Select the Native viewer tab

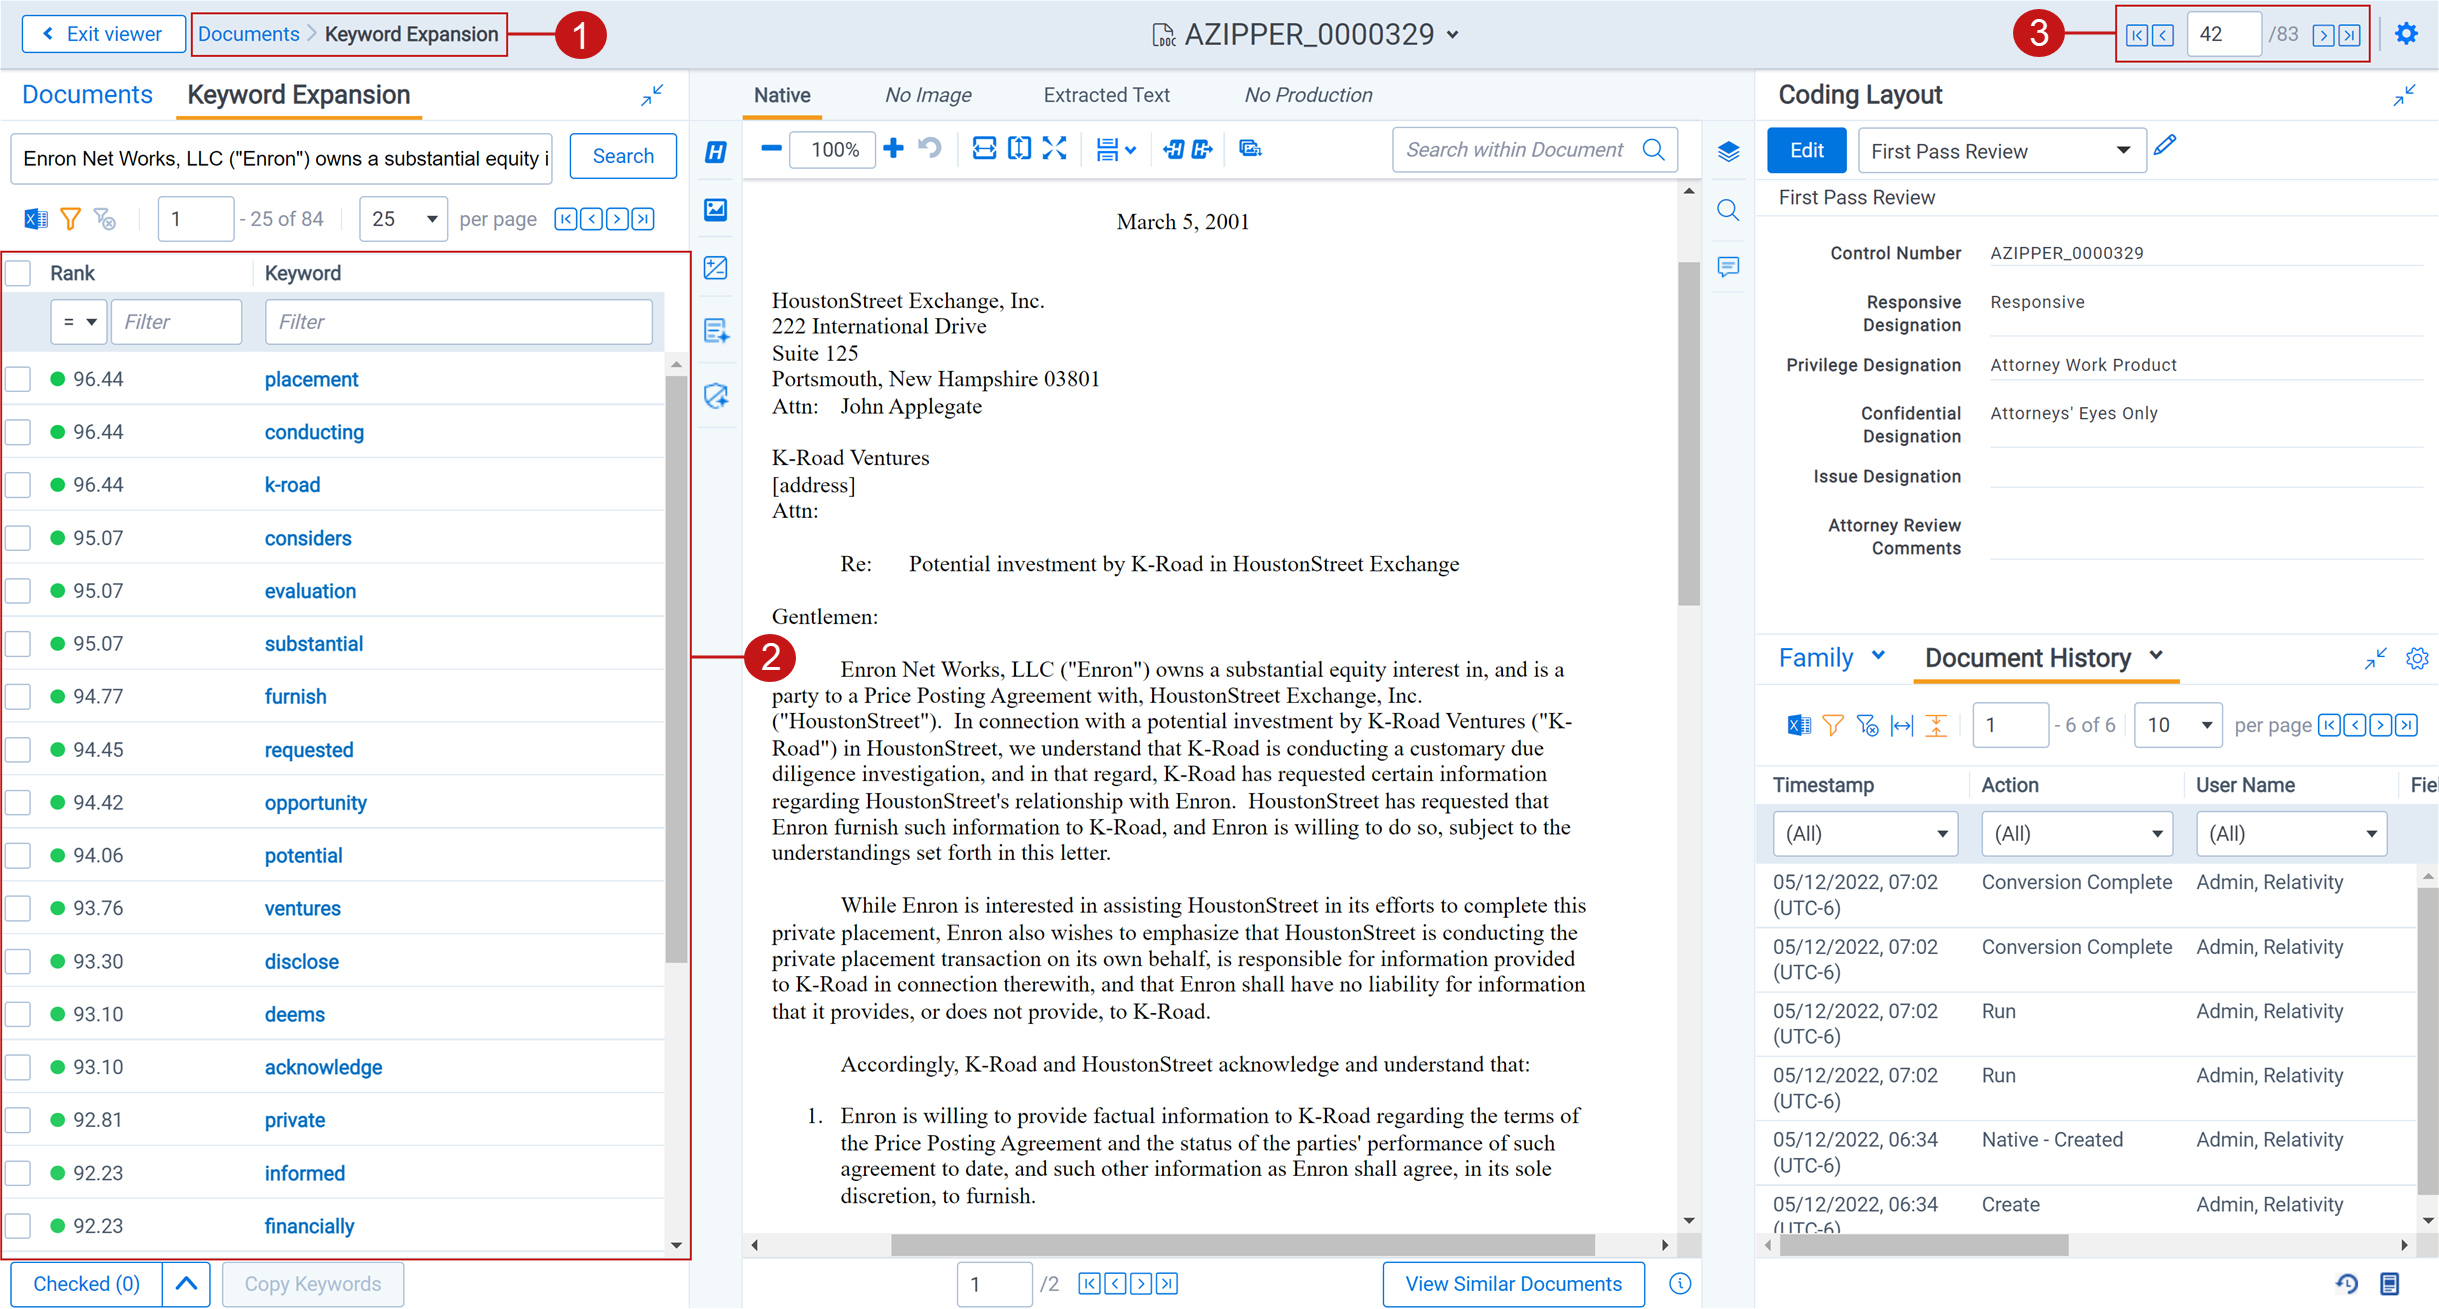(782, 95)
